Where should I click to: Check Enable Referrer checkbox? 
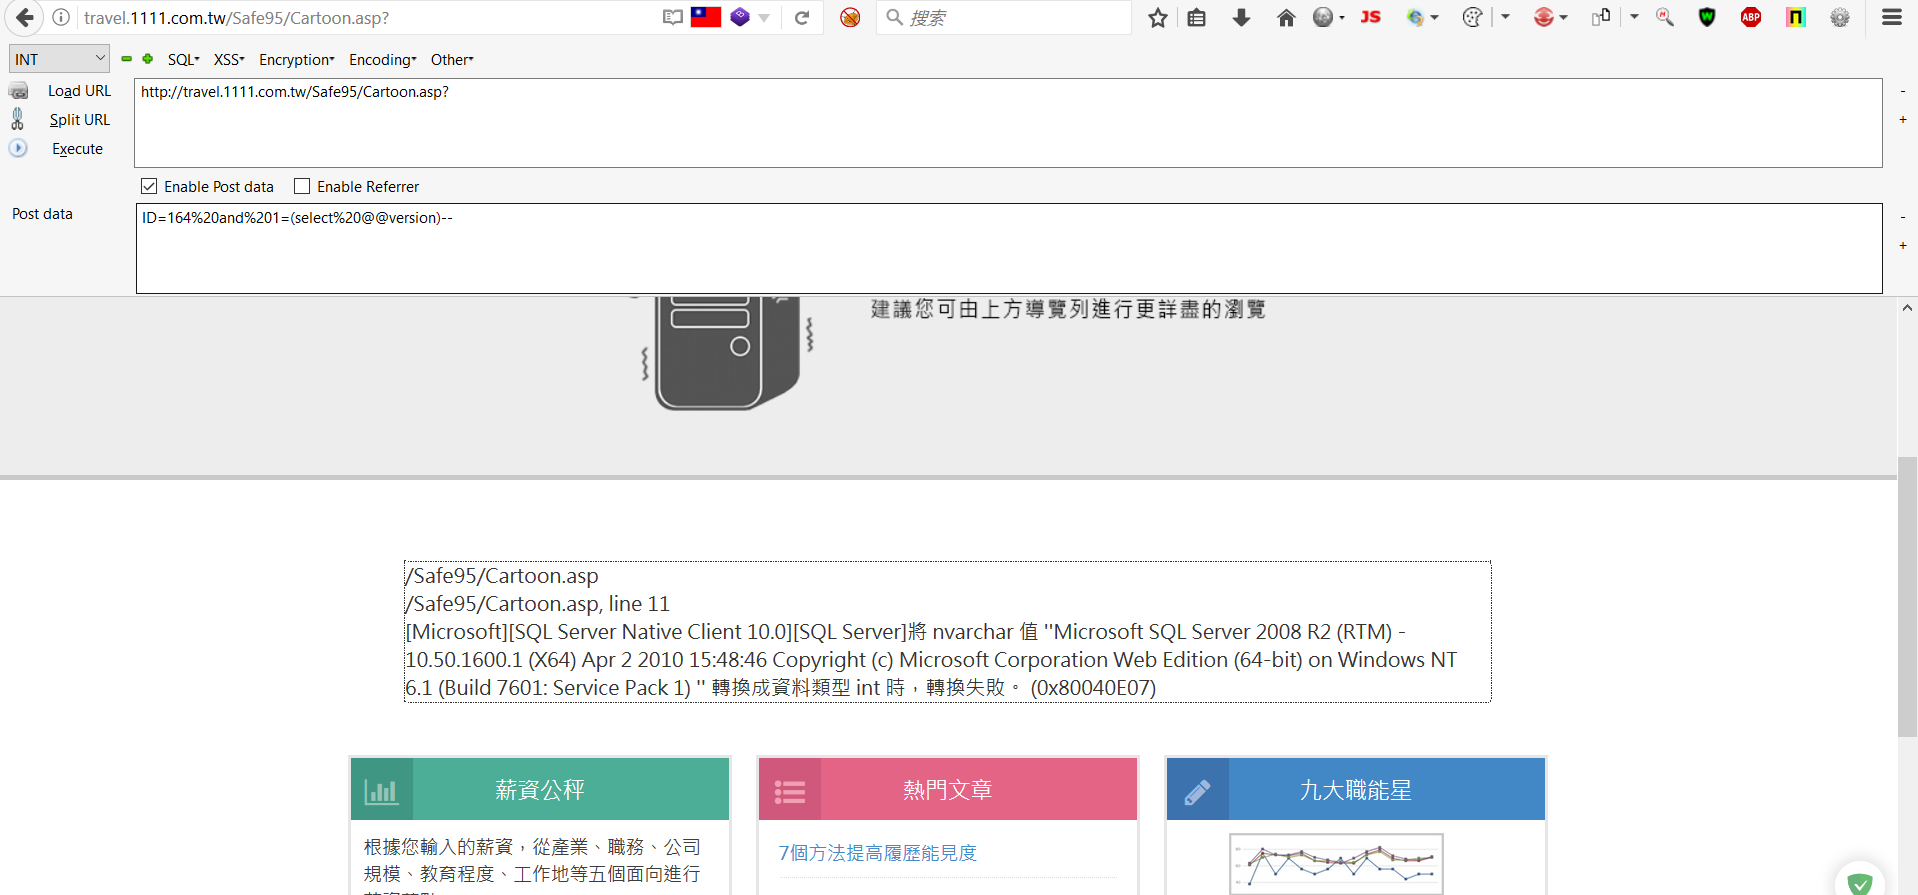(302, 186)
